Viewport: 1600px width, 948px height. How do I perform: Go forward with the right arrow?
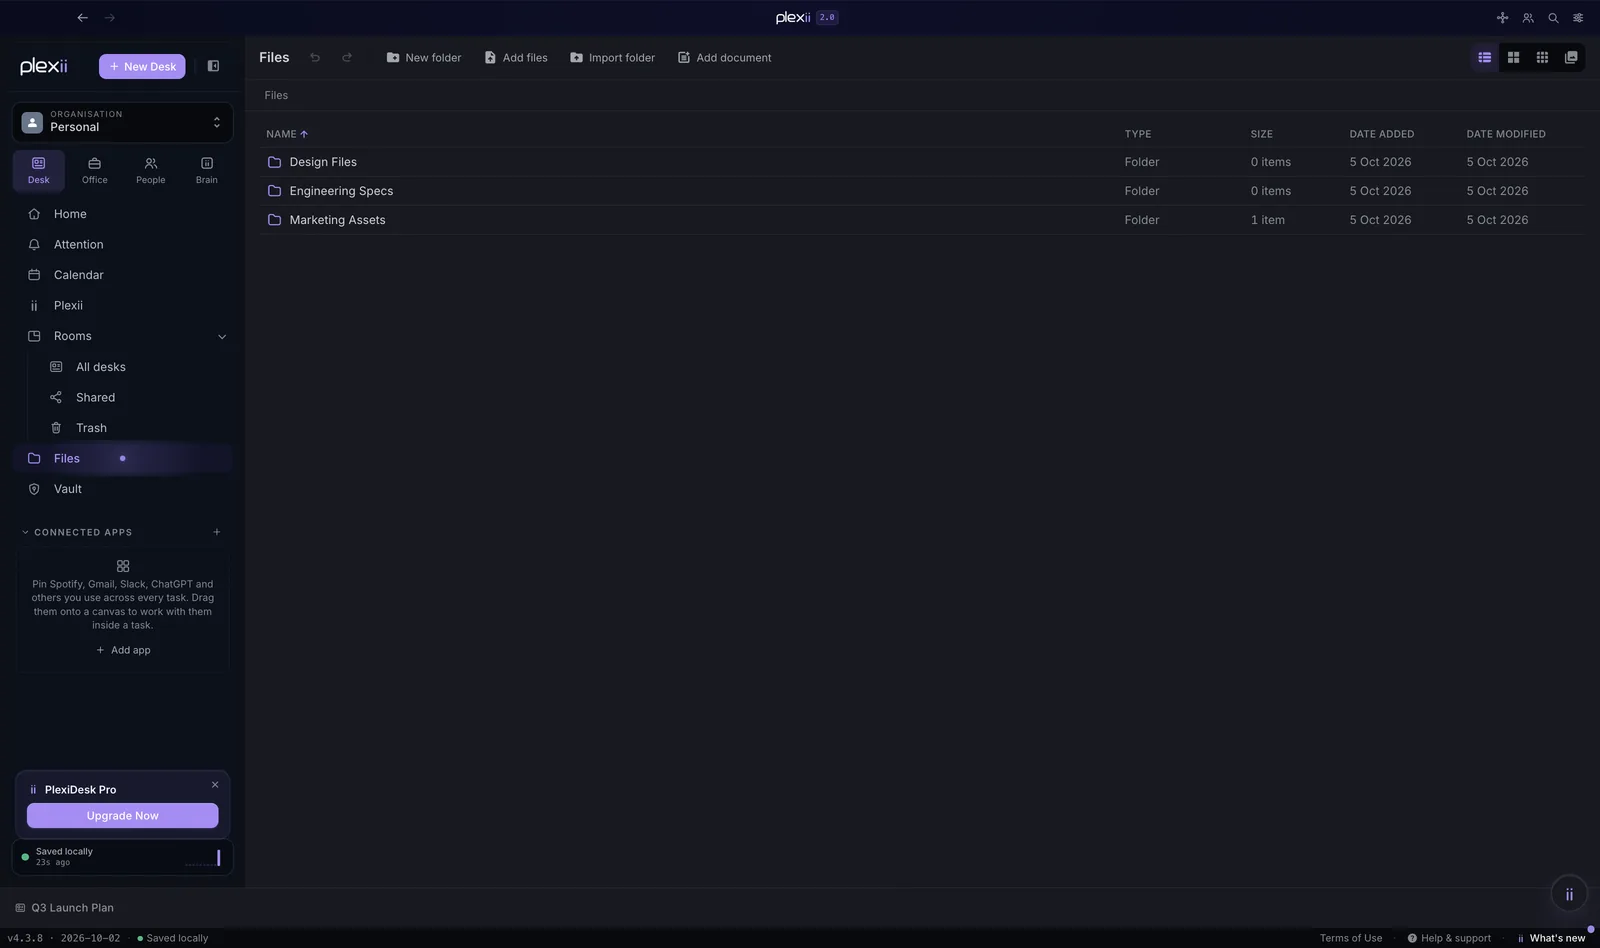pyautogui.click(x=110, y=17)
